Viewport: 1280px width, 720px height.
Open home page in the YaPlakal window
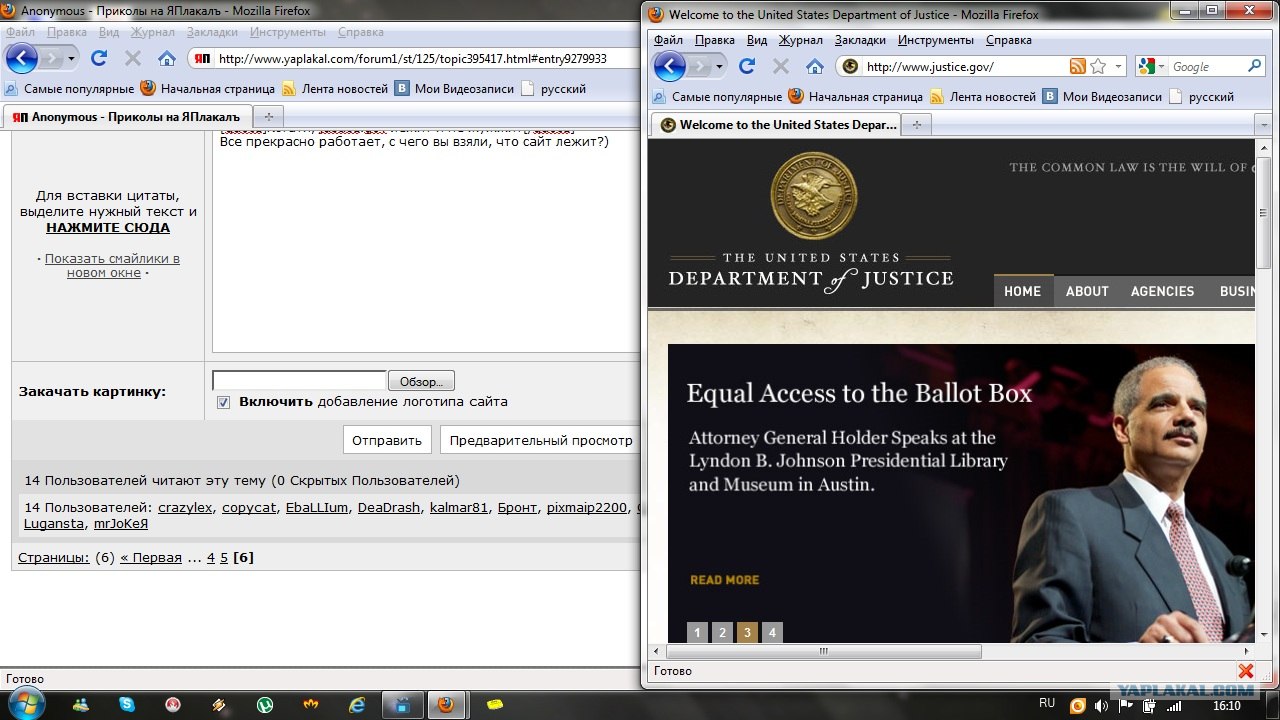[167, 58]
